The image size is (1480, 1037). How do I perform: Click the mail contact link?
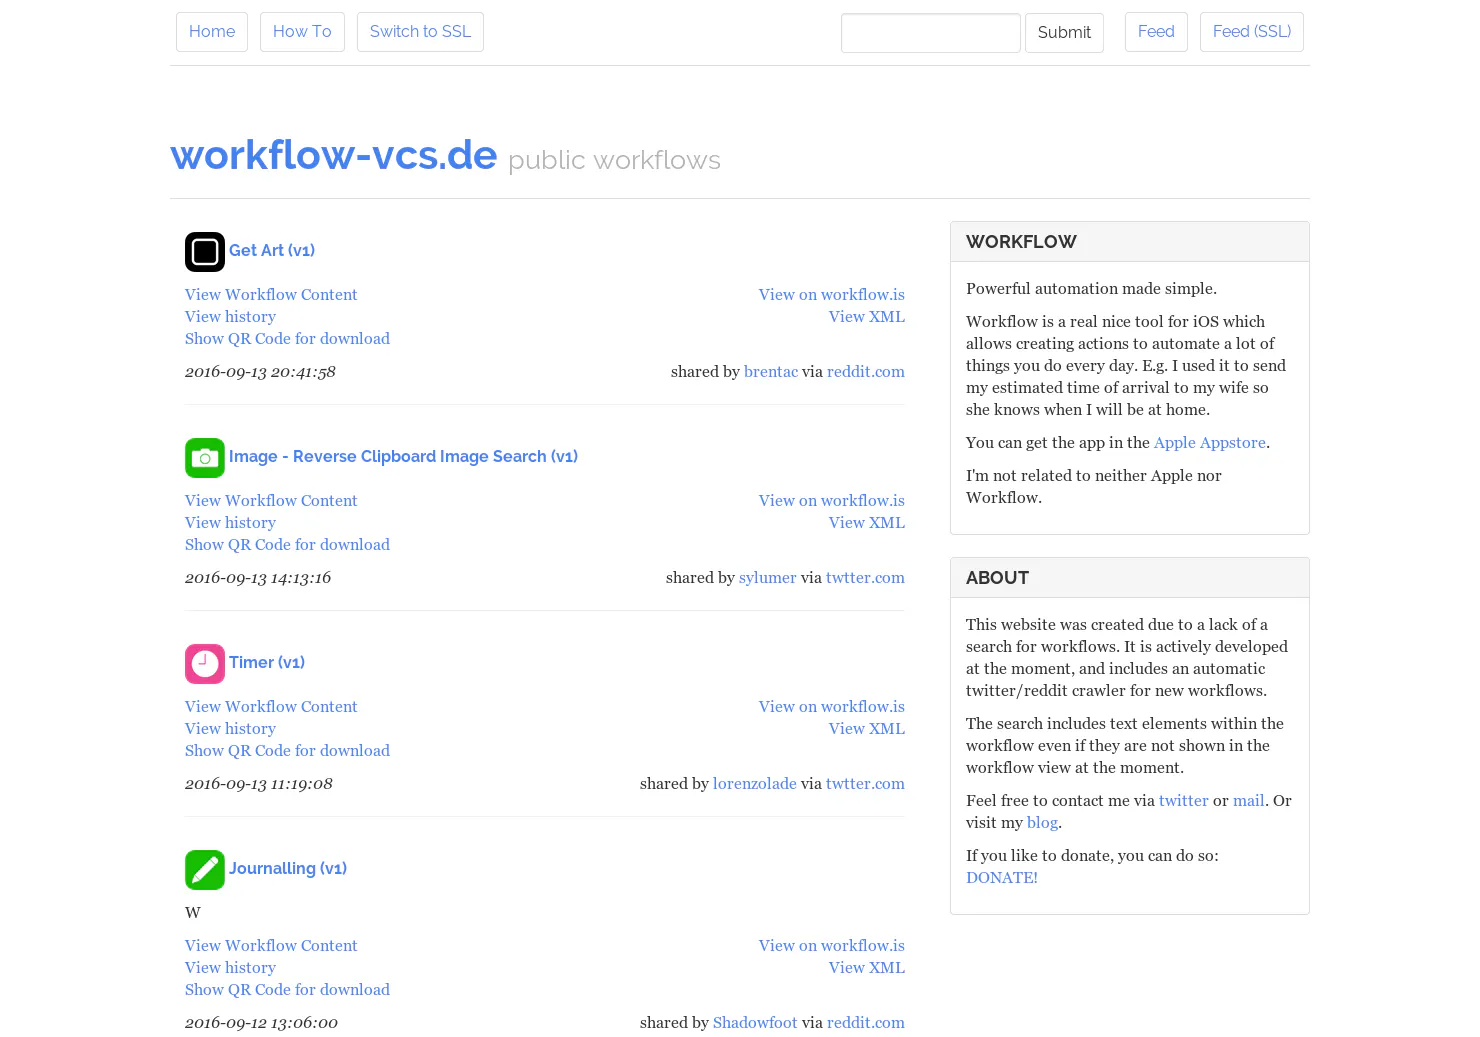click(1249, 800)
